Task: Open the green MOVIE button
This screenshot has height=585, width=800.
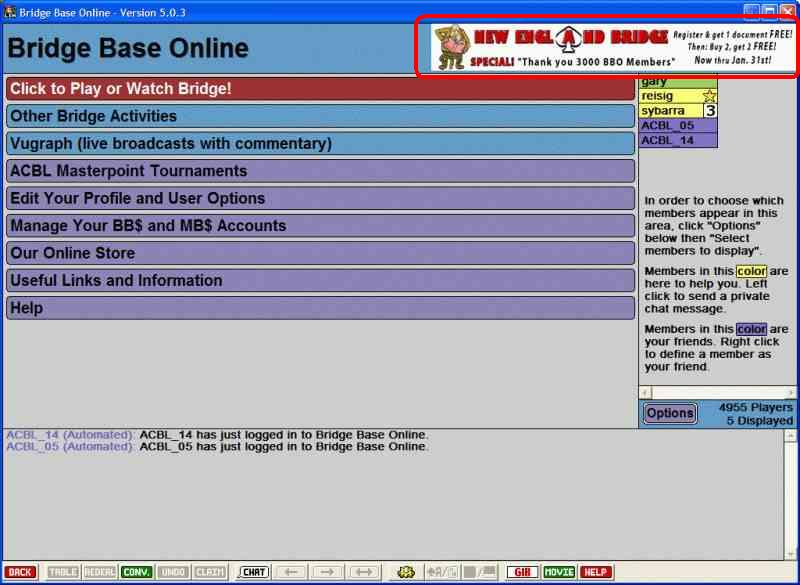Action: click(559, 572)
